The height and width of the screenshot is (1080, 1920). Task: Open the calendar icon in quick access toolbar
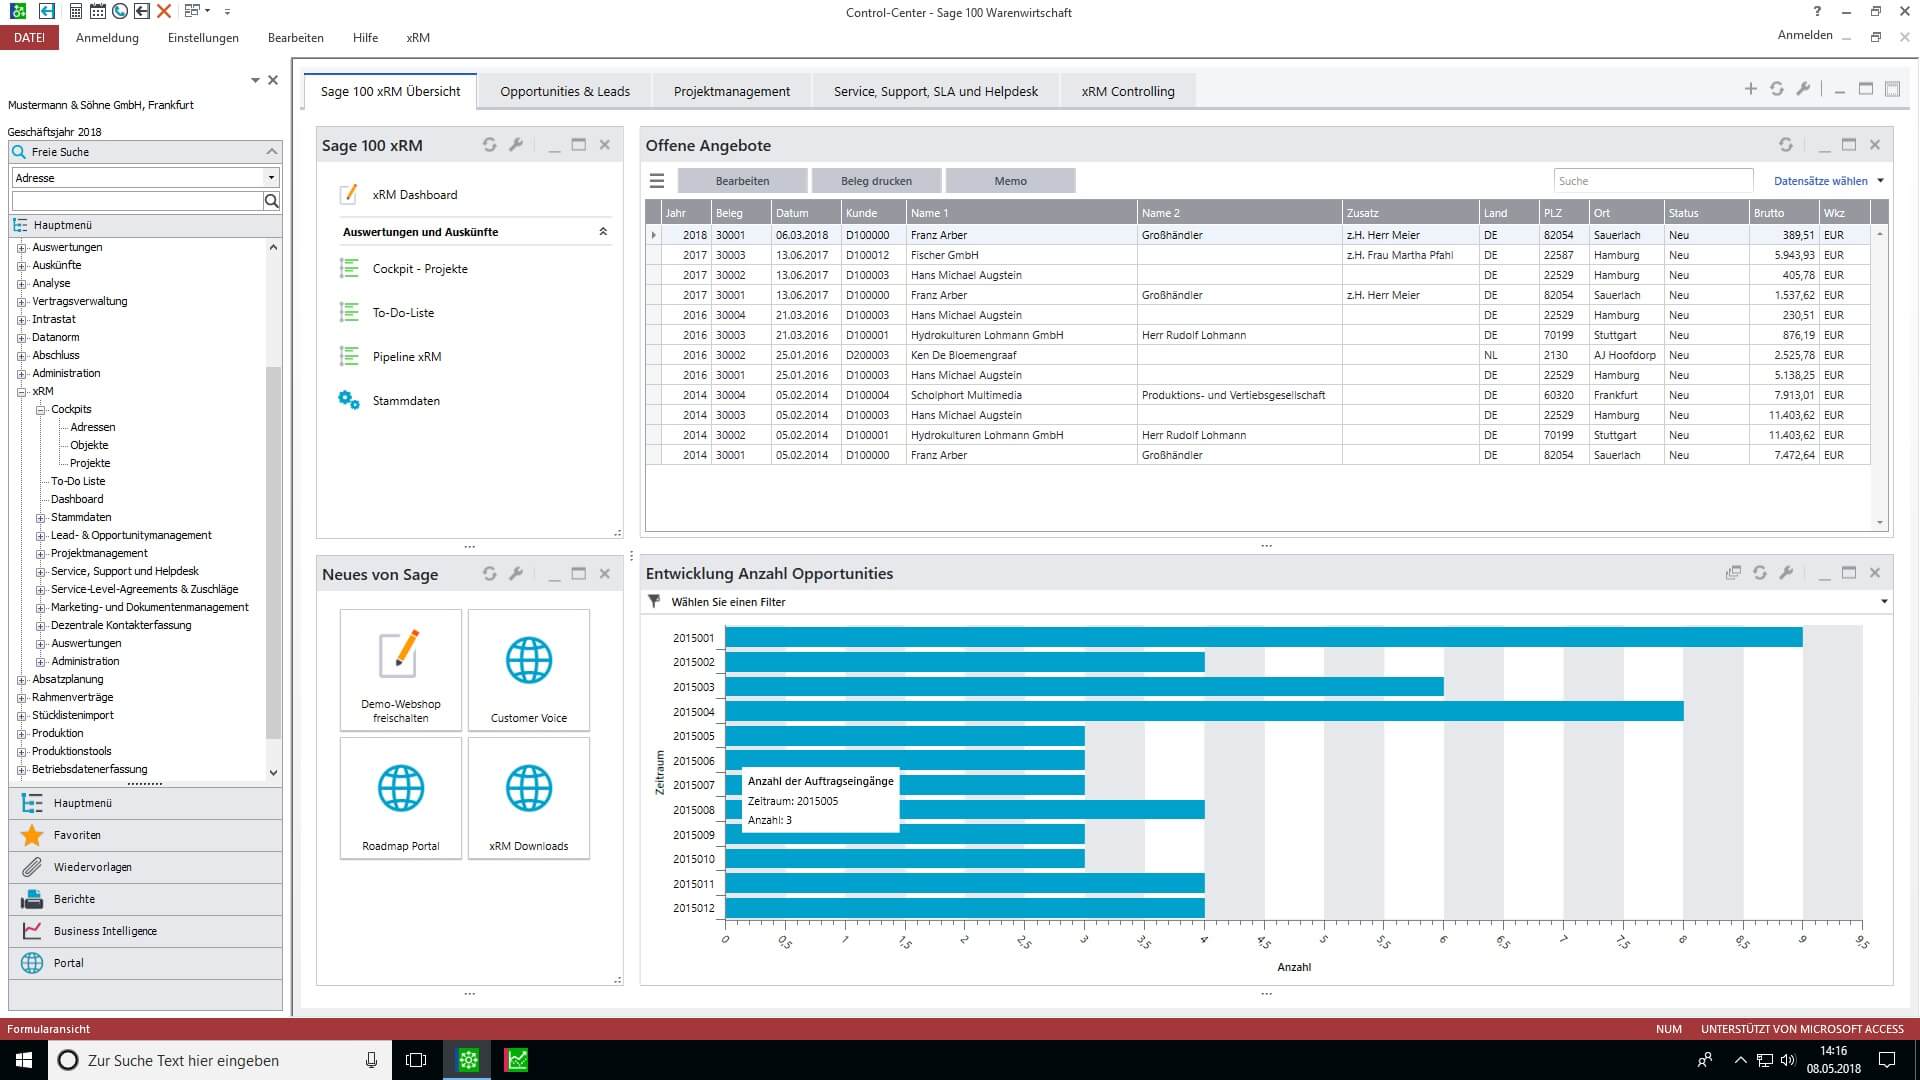[x=97, y=11]
